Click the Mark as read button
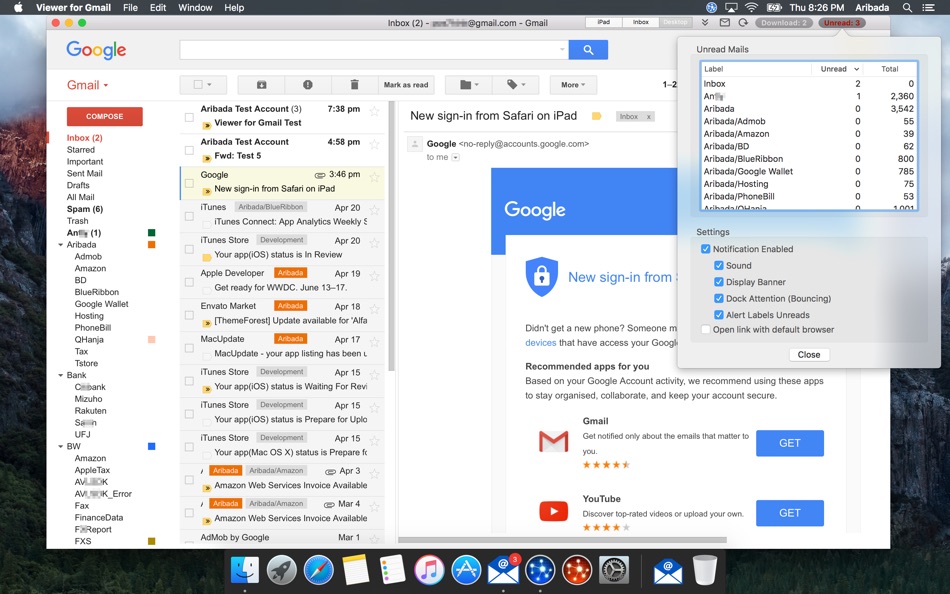 point(406,85)
